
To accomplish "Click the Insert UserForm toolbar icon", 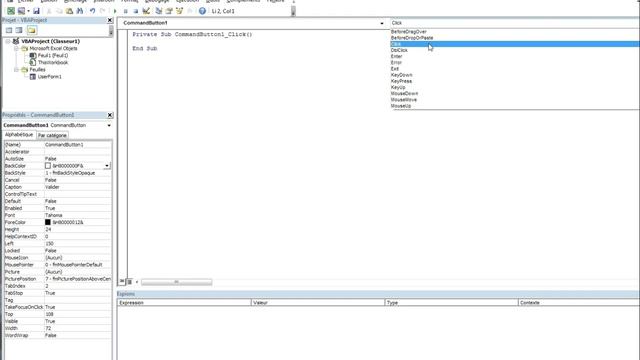I will click(21, 11).
